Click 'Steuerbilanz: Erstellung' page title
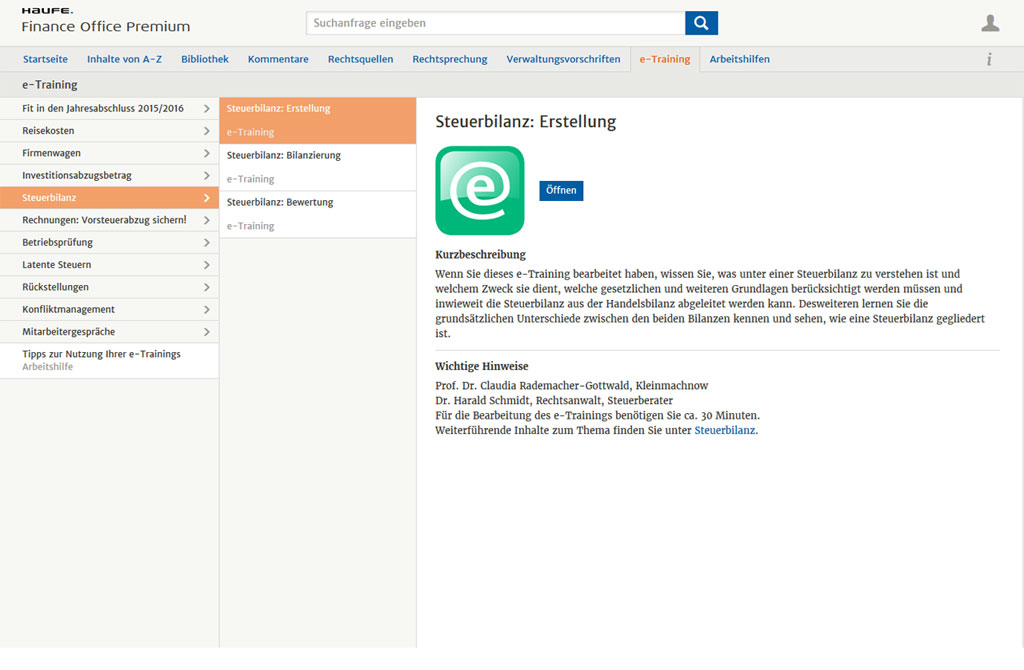 pos(525,122)
